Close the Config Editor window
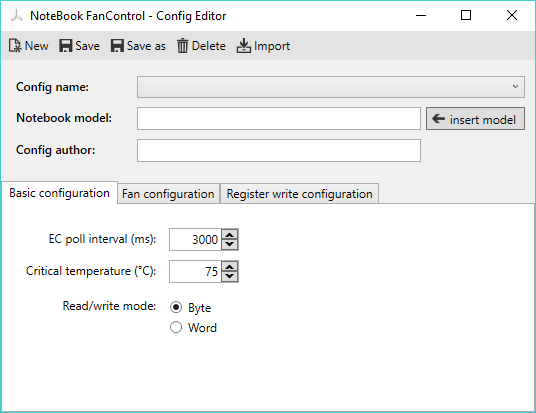 coord(512,15)
